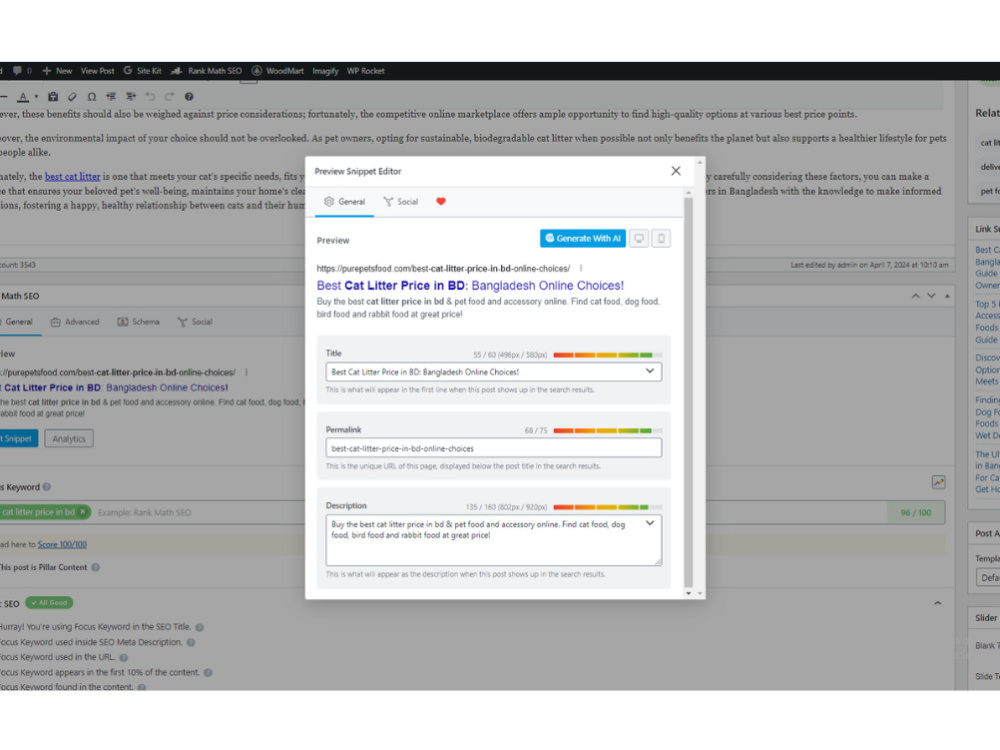
Task: Open the Trends chart icon
Action: pyautogui.click(x=938, y=483)
